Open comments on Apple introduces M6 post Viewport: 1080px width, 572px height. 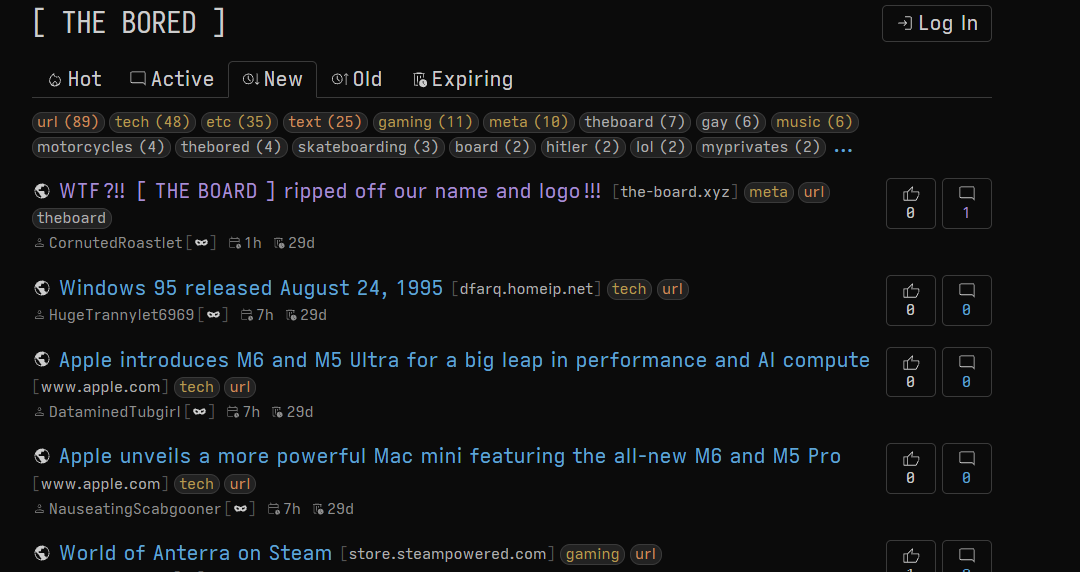click(966, 372)
